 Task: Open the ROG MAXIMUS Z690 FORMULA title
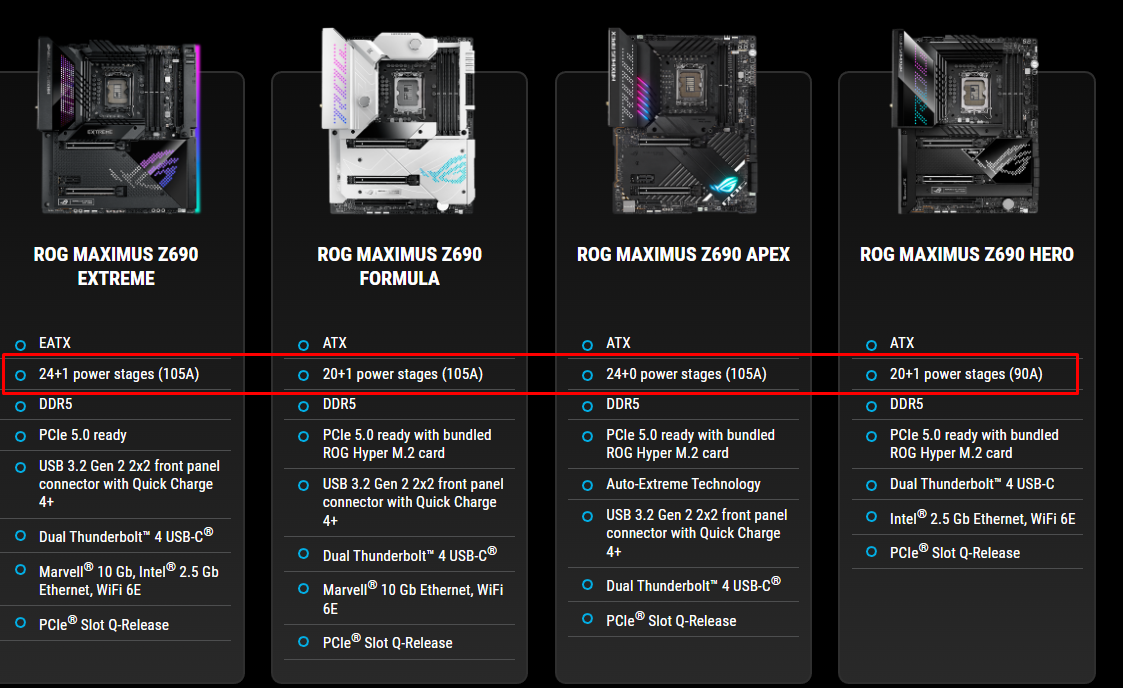(400, 266)
